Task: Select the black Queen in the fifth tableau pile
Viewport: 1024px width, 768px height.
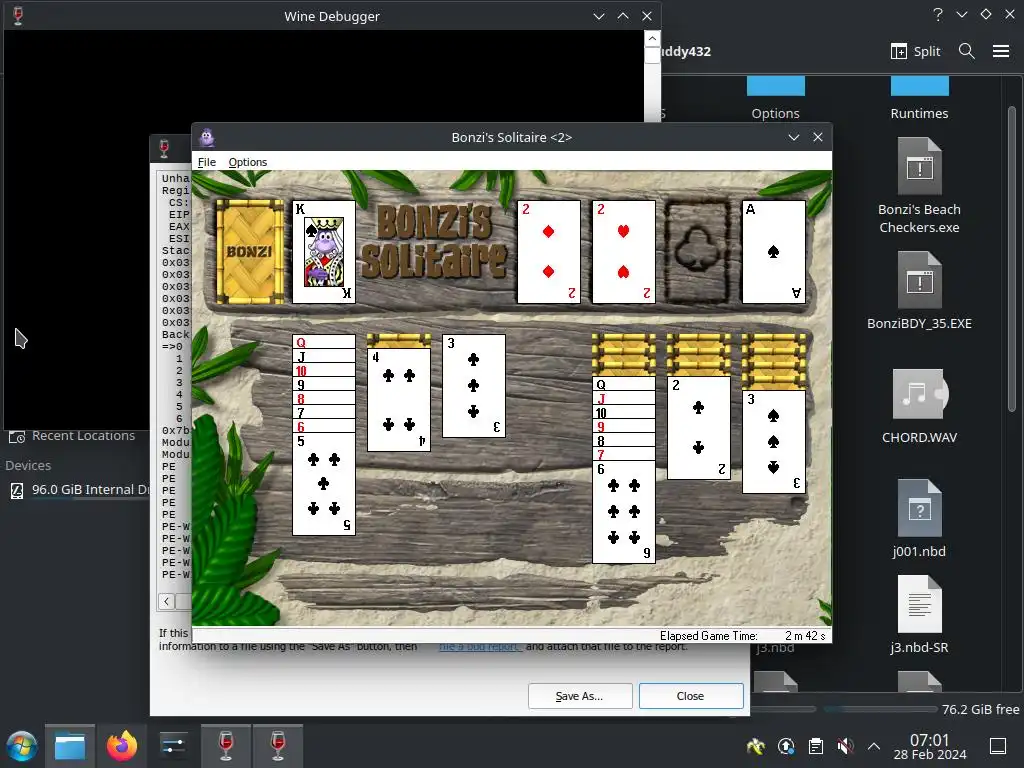Action: [x=624, y=384]
